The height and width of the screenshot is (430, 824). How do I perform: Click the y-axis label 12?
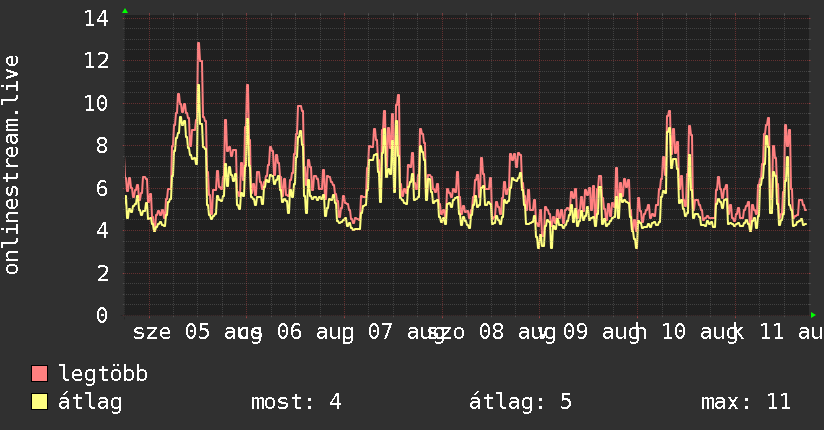96,60
